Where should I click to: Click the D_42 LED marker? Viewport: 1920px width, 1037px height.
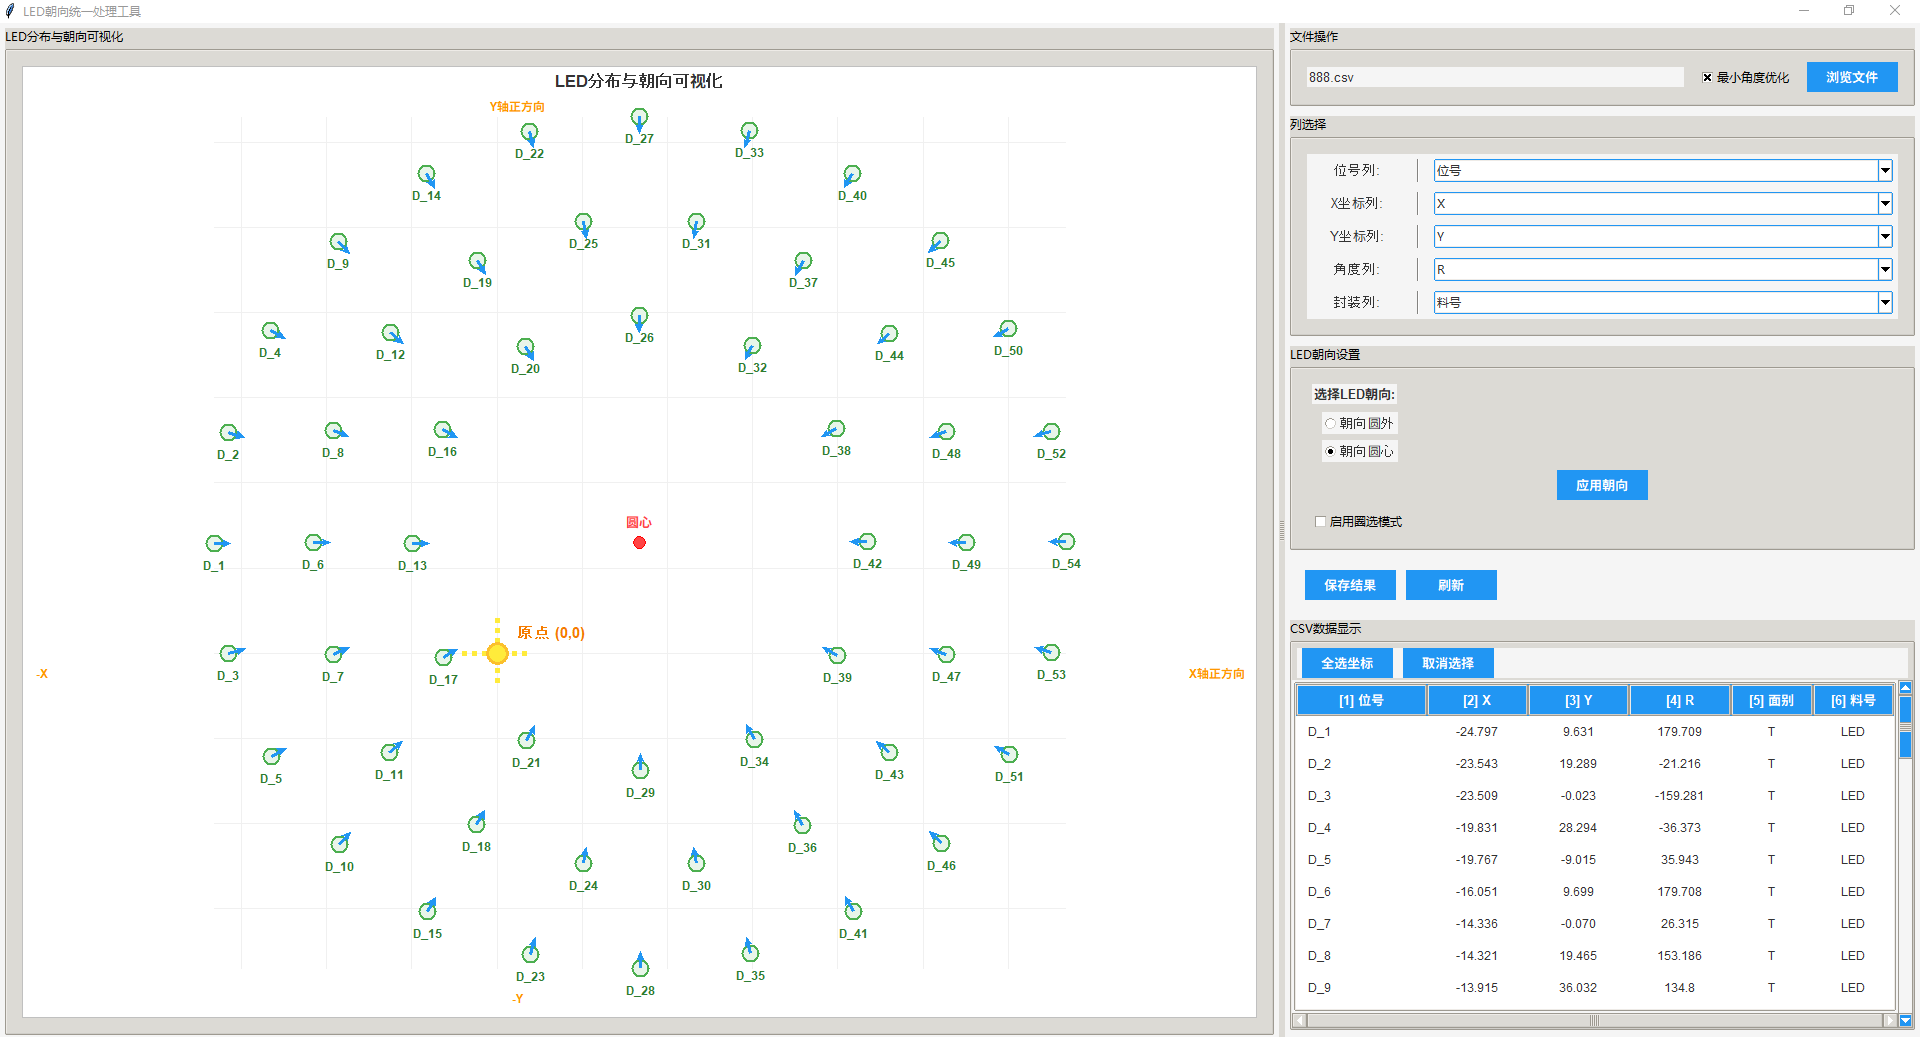pyautogui.click(x=867, y=541)
